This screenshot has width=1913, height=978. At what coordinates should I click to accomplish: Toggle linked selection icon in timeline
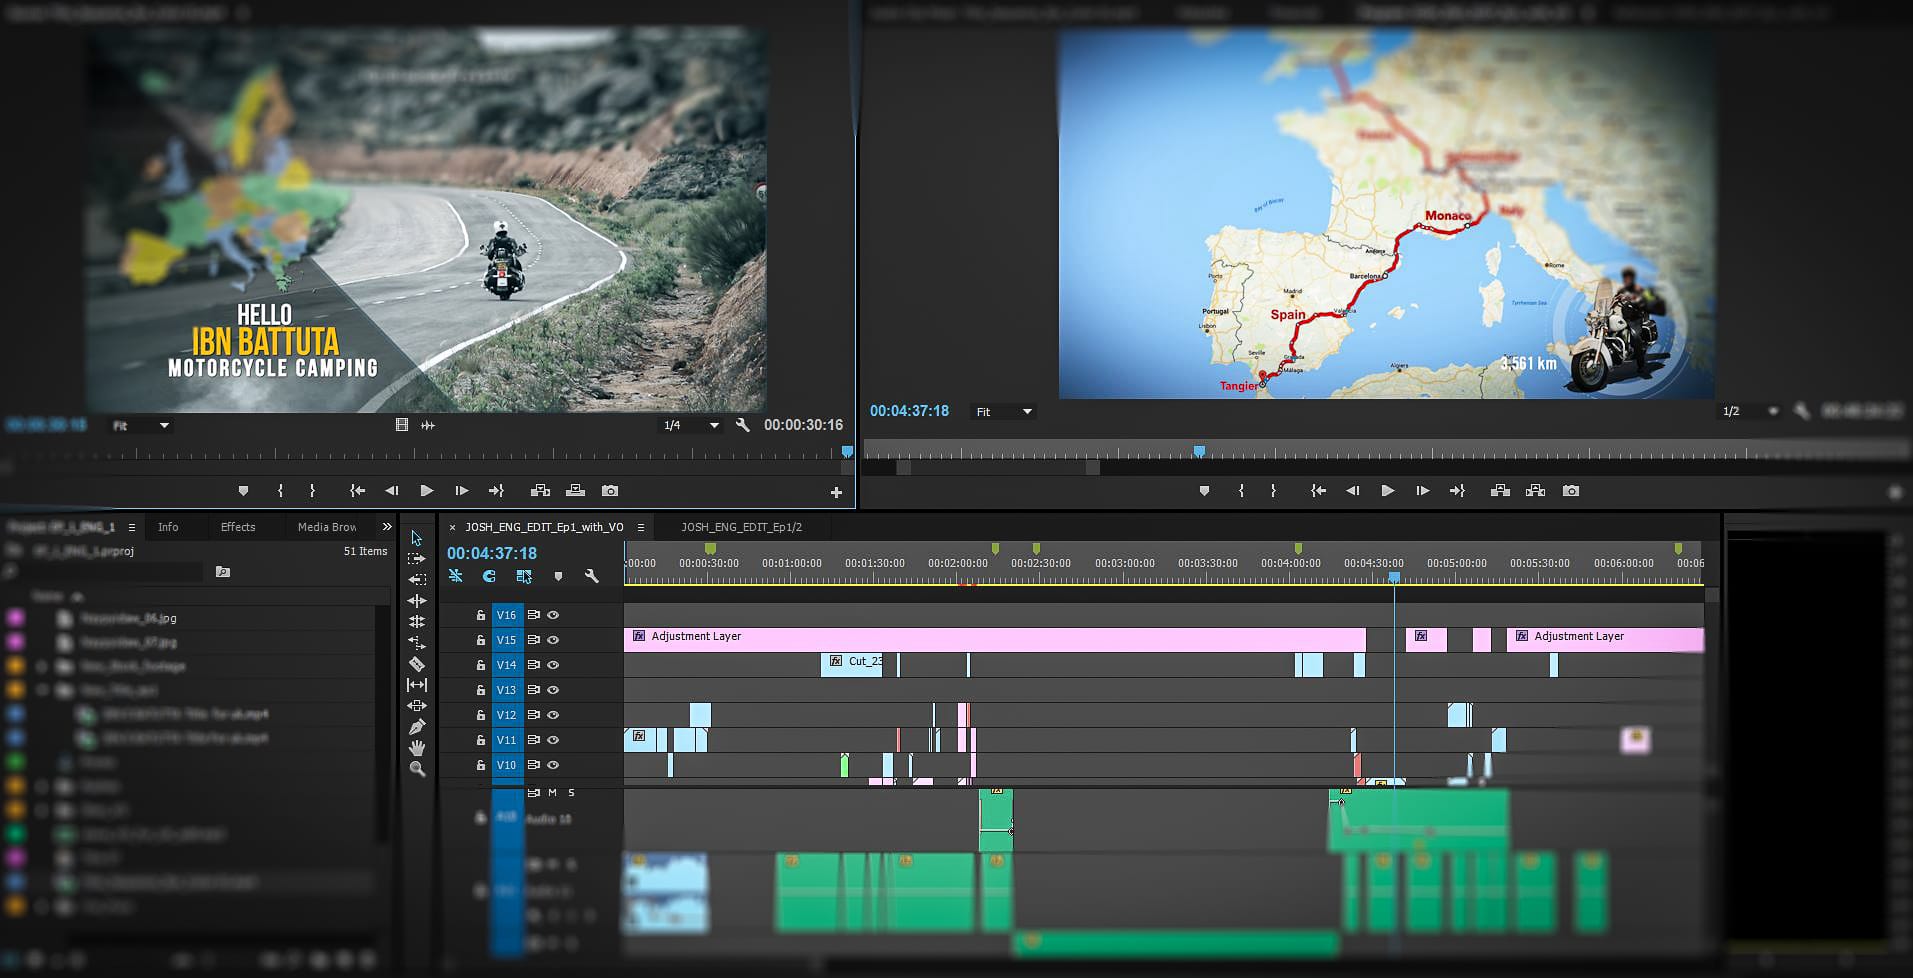(x=524, y=576)
